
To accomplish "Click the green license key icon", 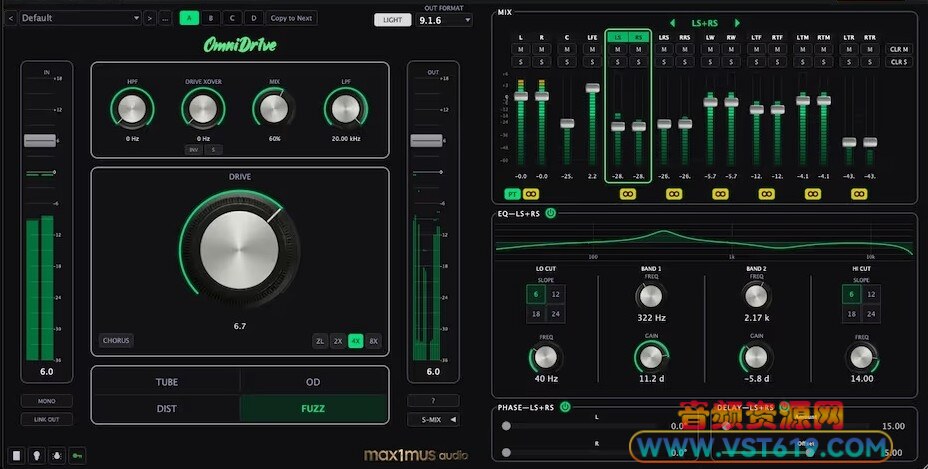I will [77, 455].
